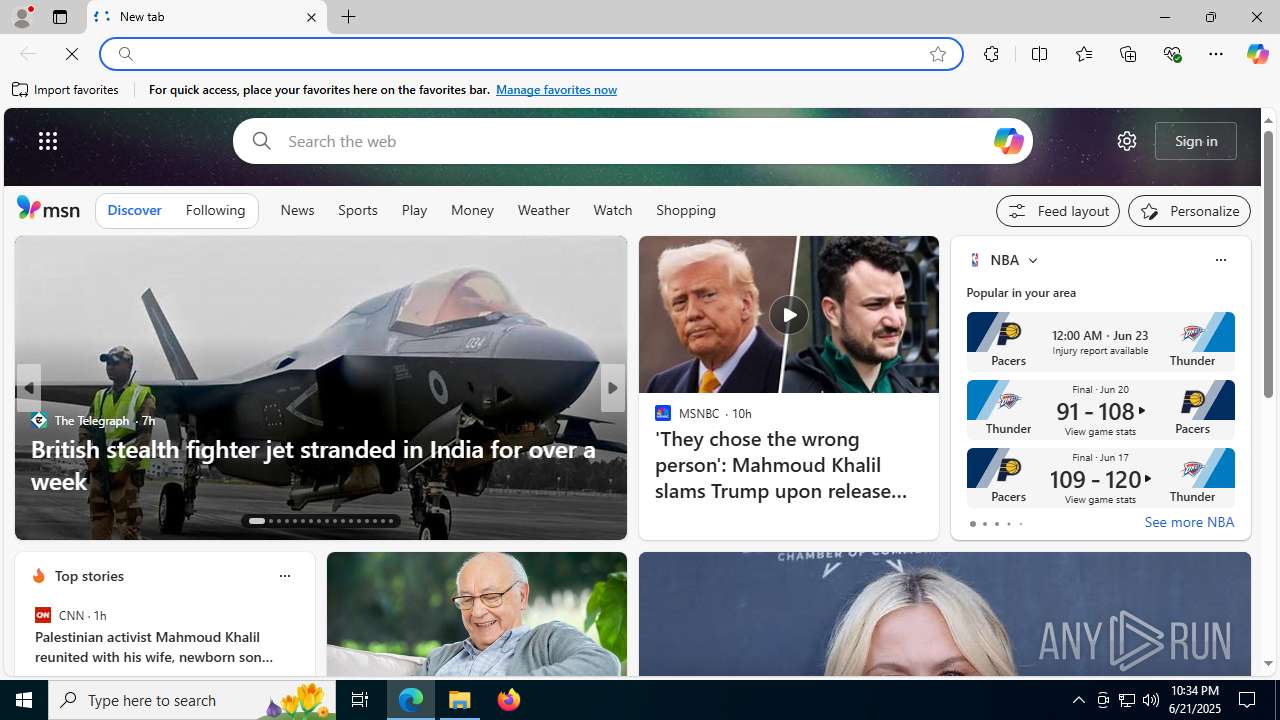This screenshot has width=1280, height=720.
Task: Show next slide in news carousel
Action: pos(612,388)
